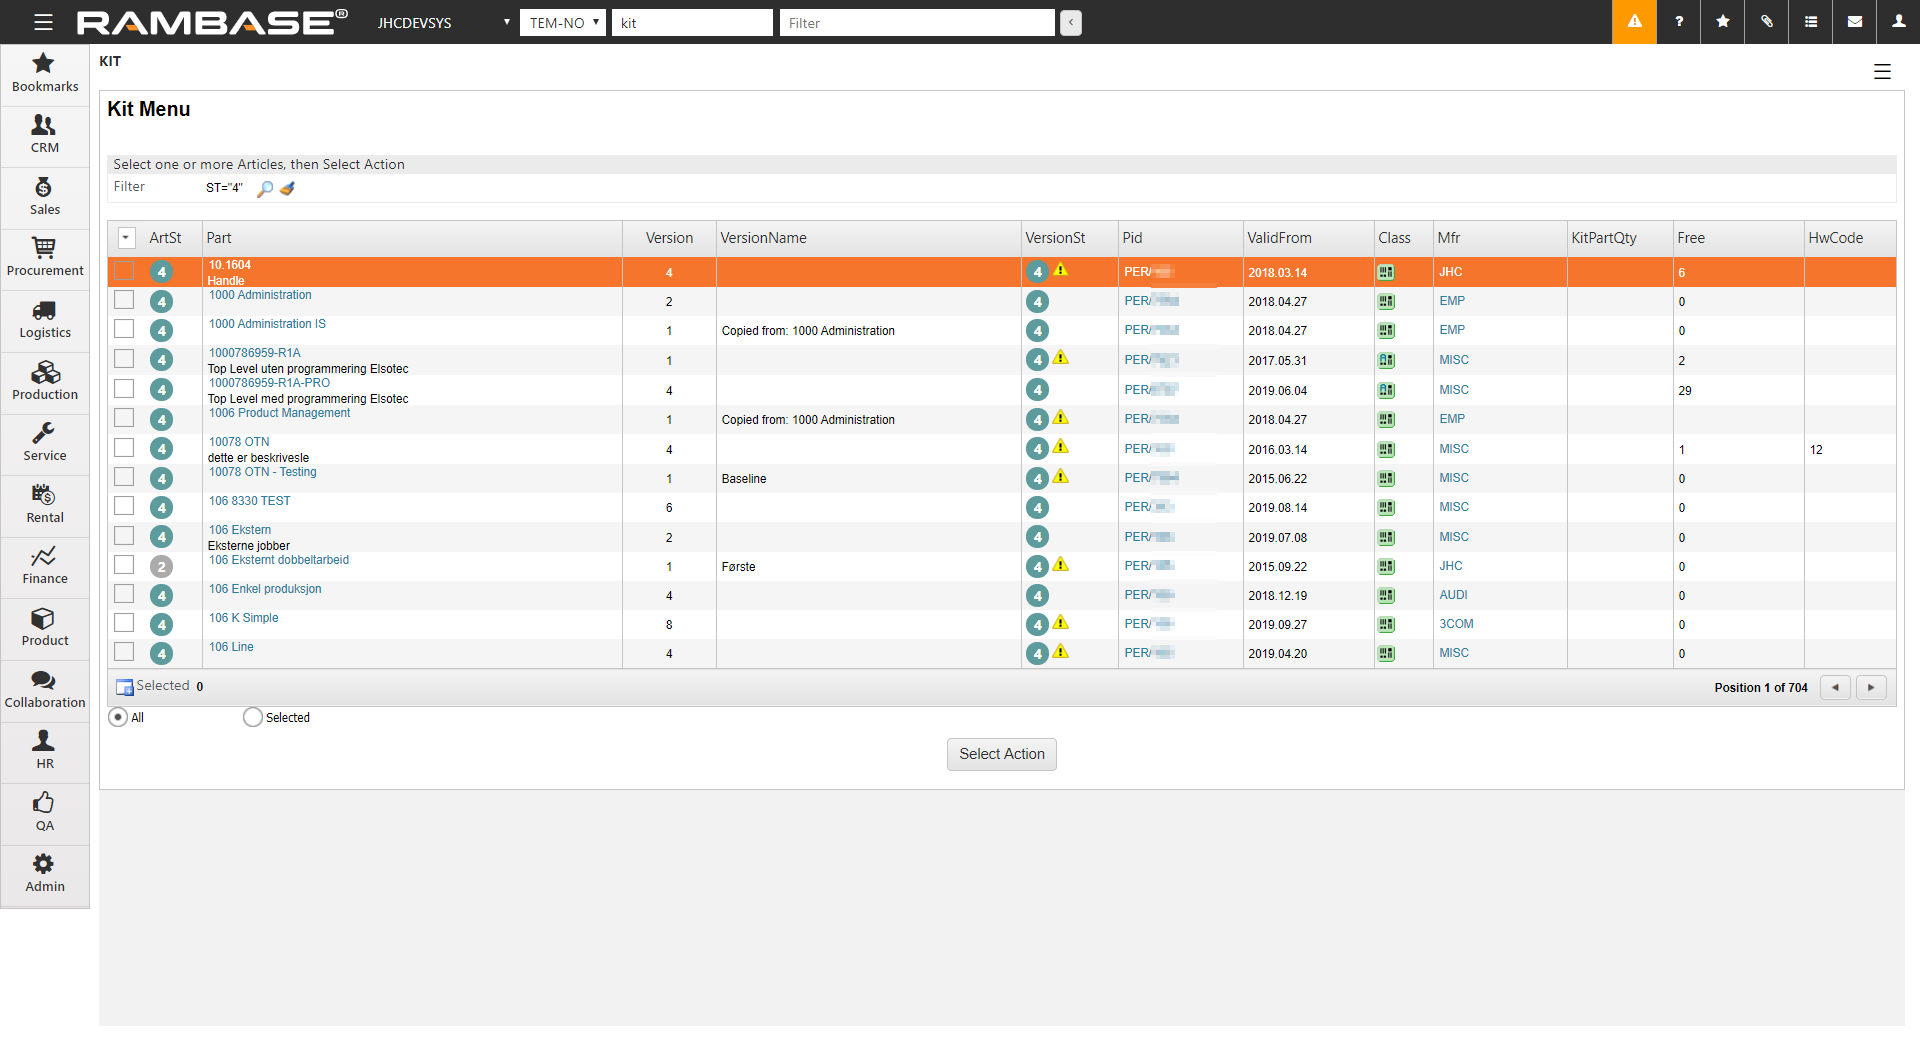Go to the next page arrow
Viewport: 1920px width, 1057px height.
(x=1871, y=687)
